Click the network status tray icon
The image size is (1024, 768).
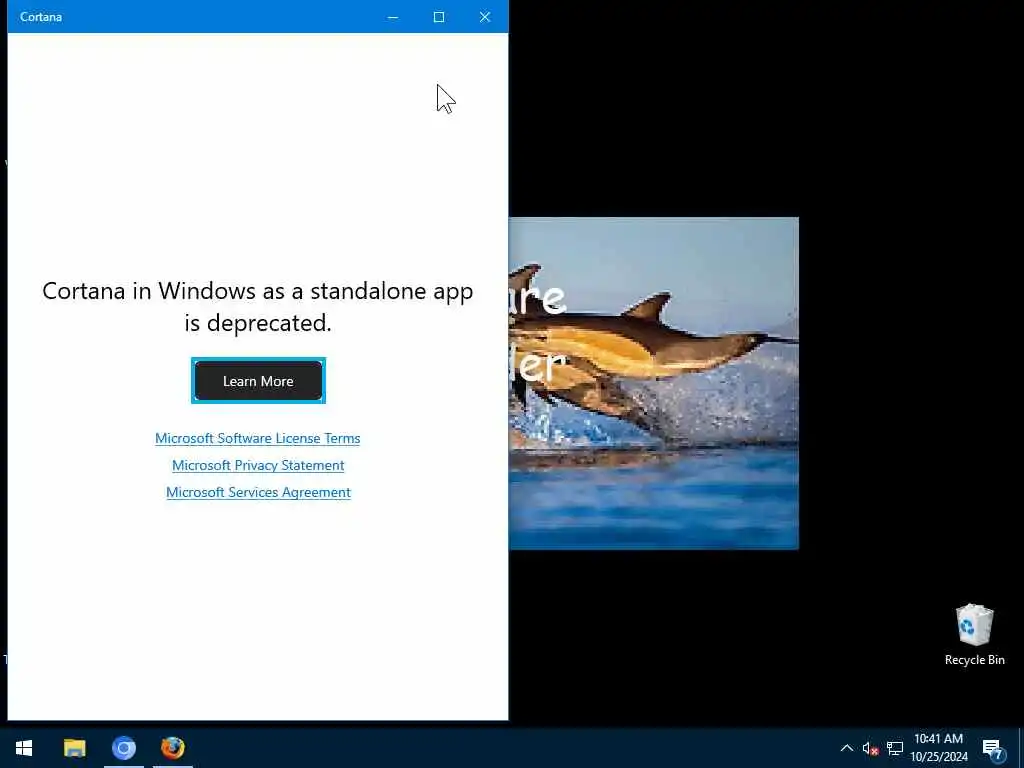click(x=895, y=748)
